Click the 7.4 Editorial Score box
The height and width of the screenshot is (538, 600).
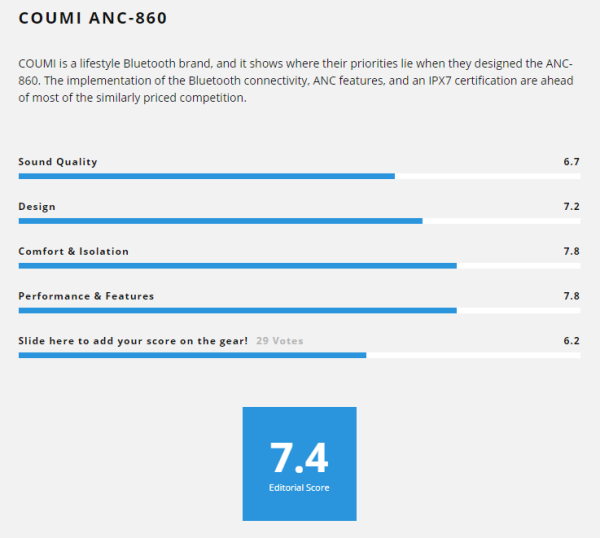click(x=300, y=464)
